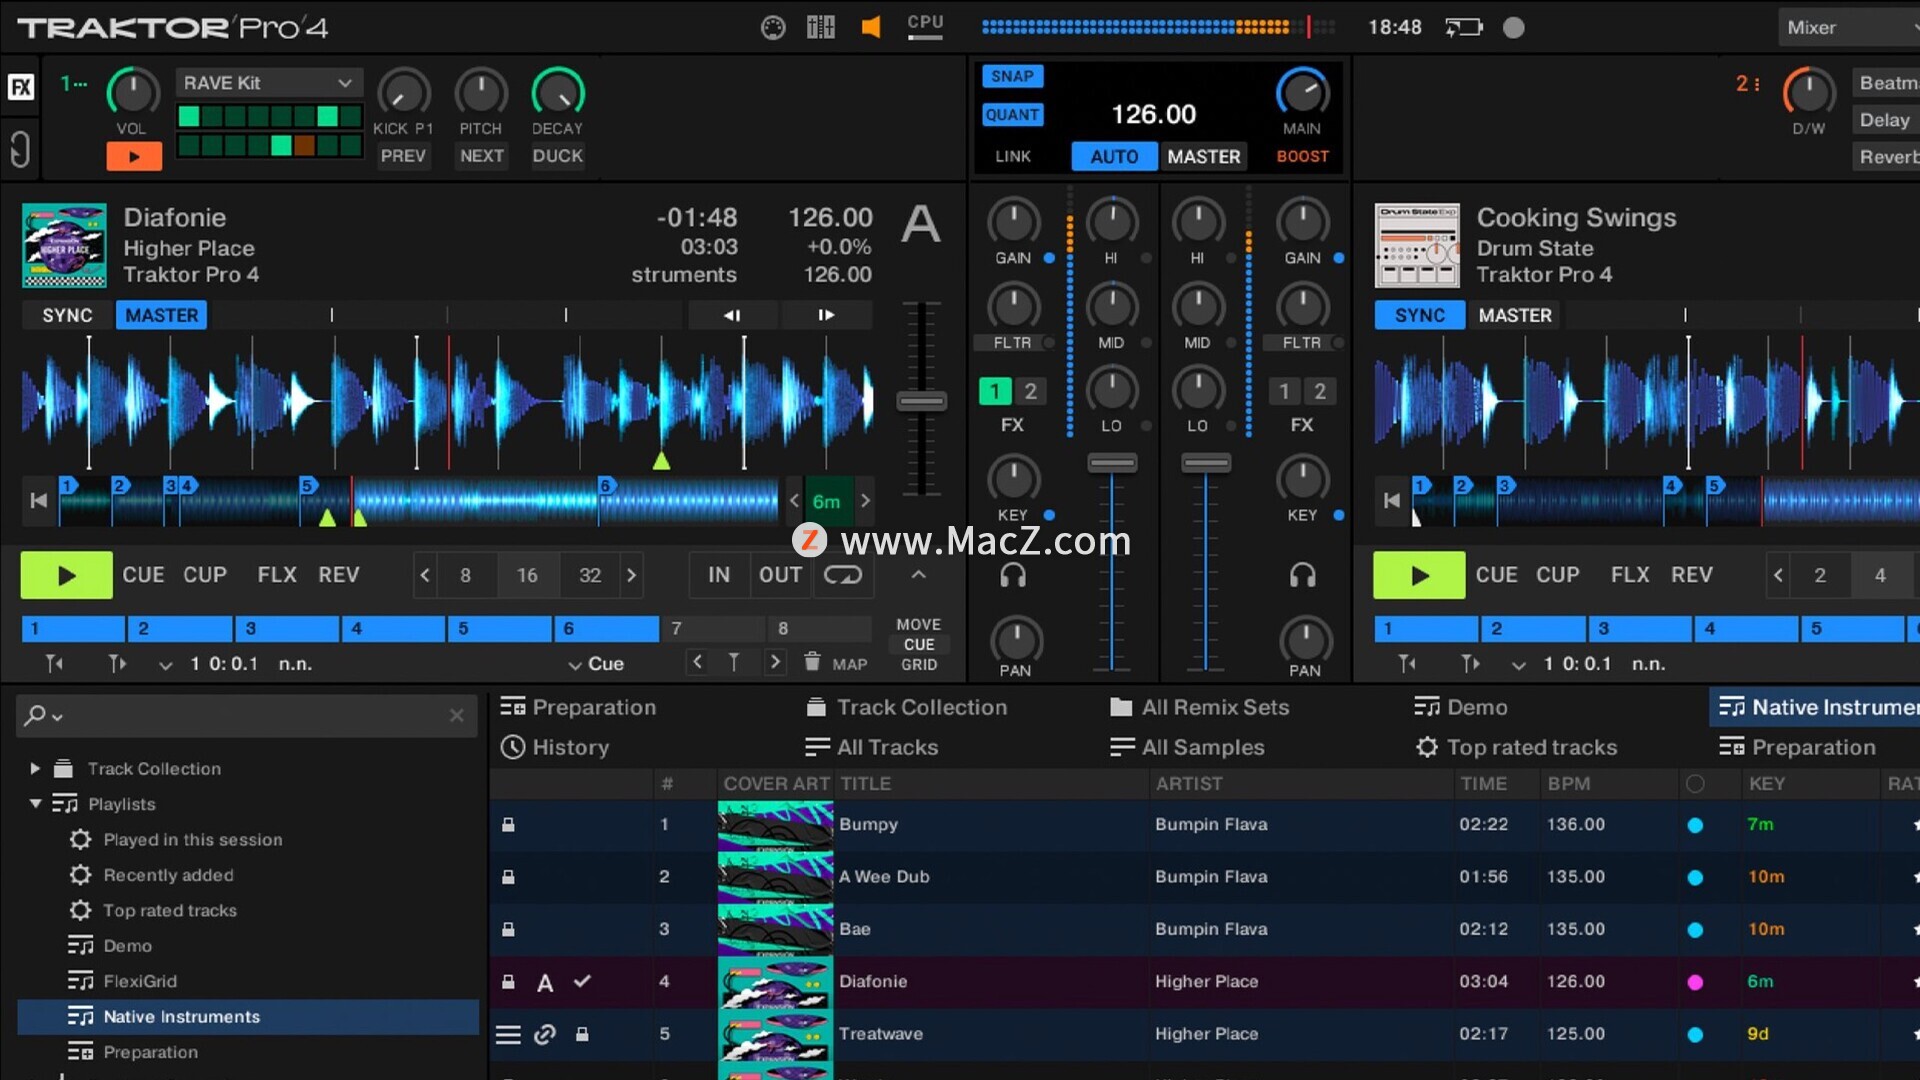
Task: Adjust channel A volume fader
Action: point(1112,463)
